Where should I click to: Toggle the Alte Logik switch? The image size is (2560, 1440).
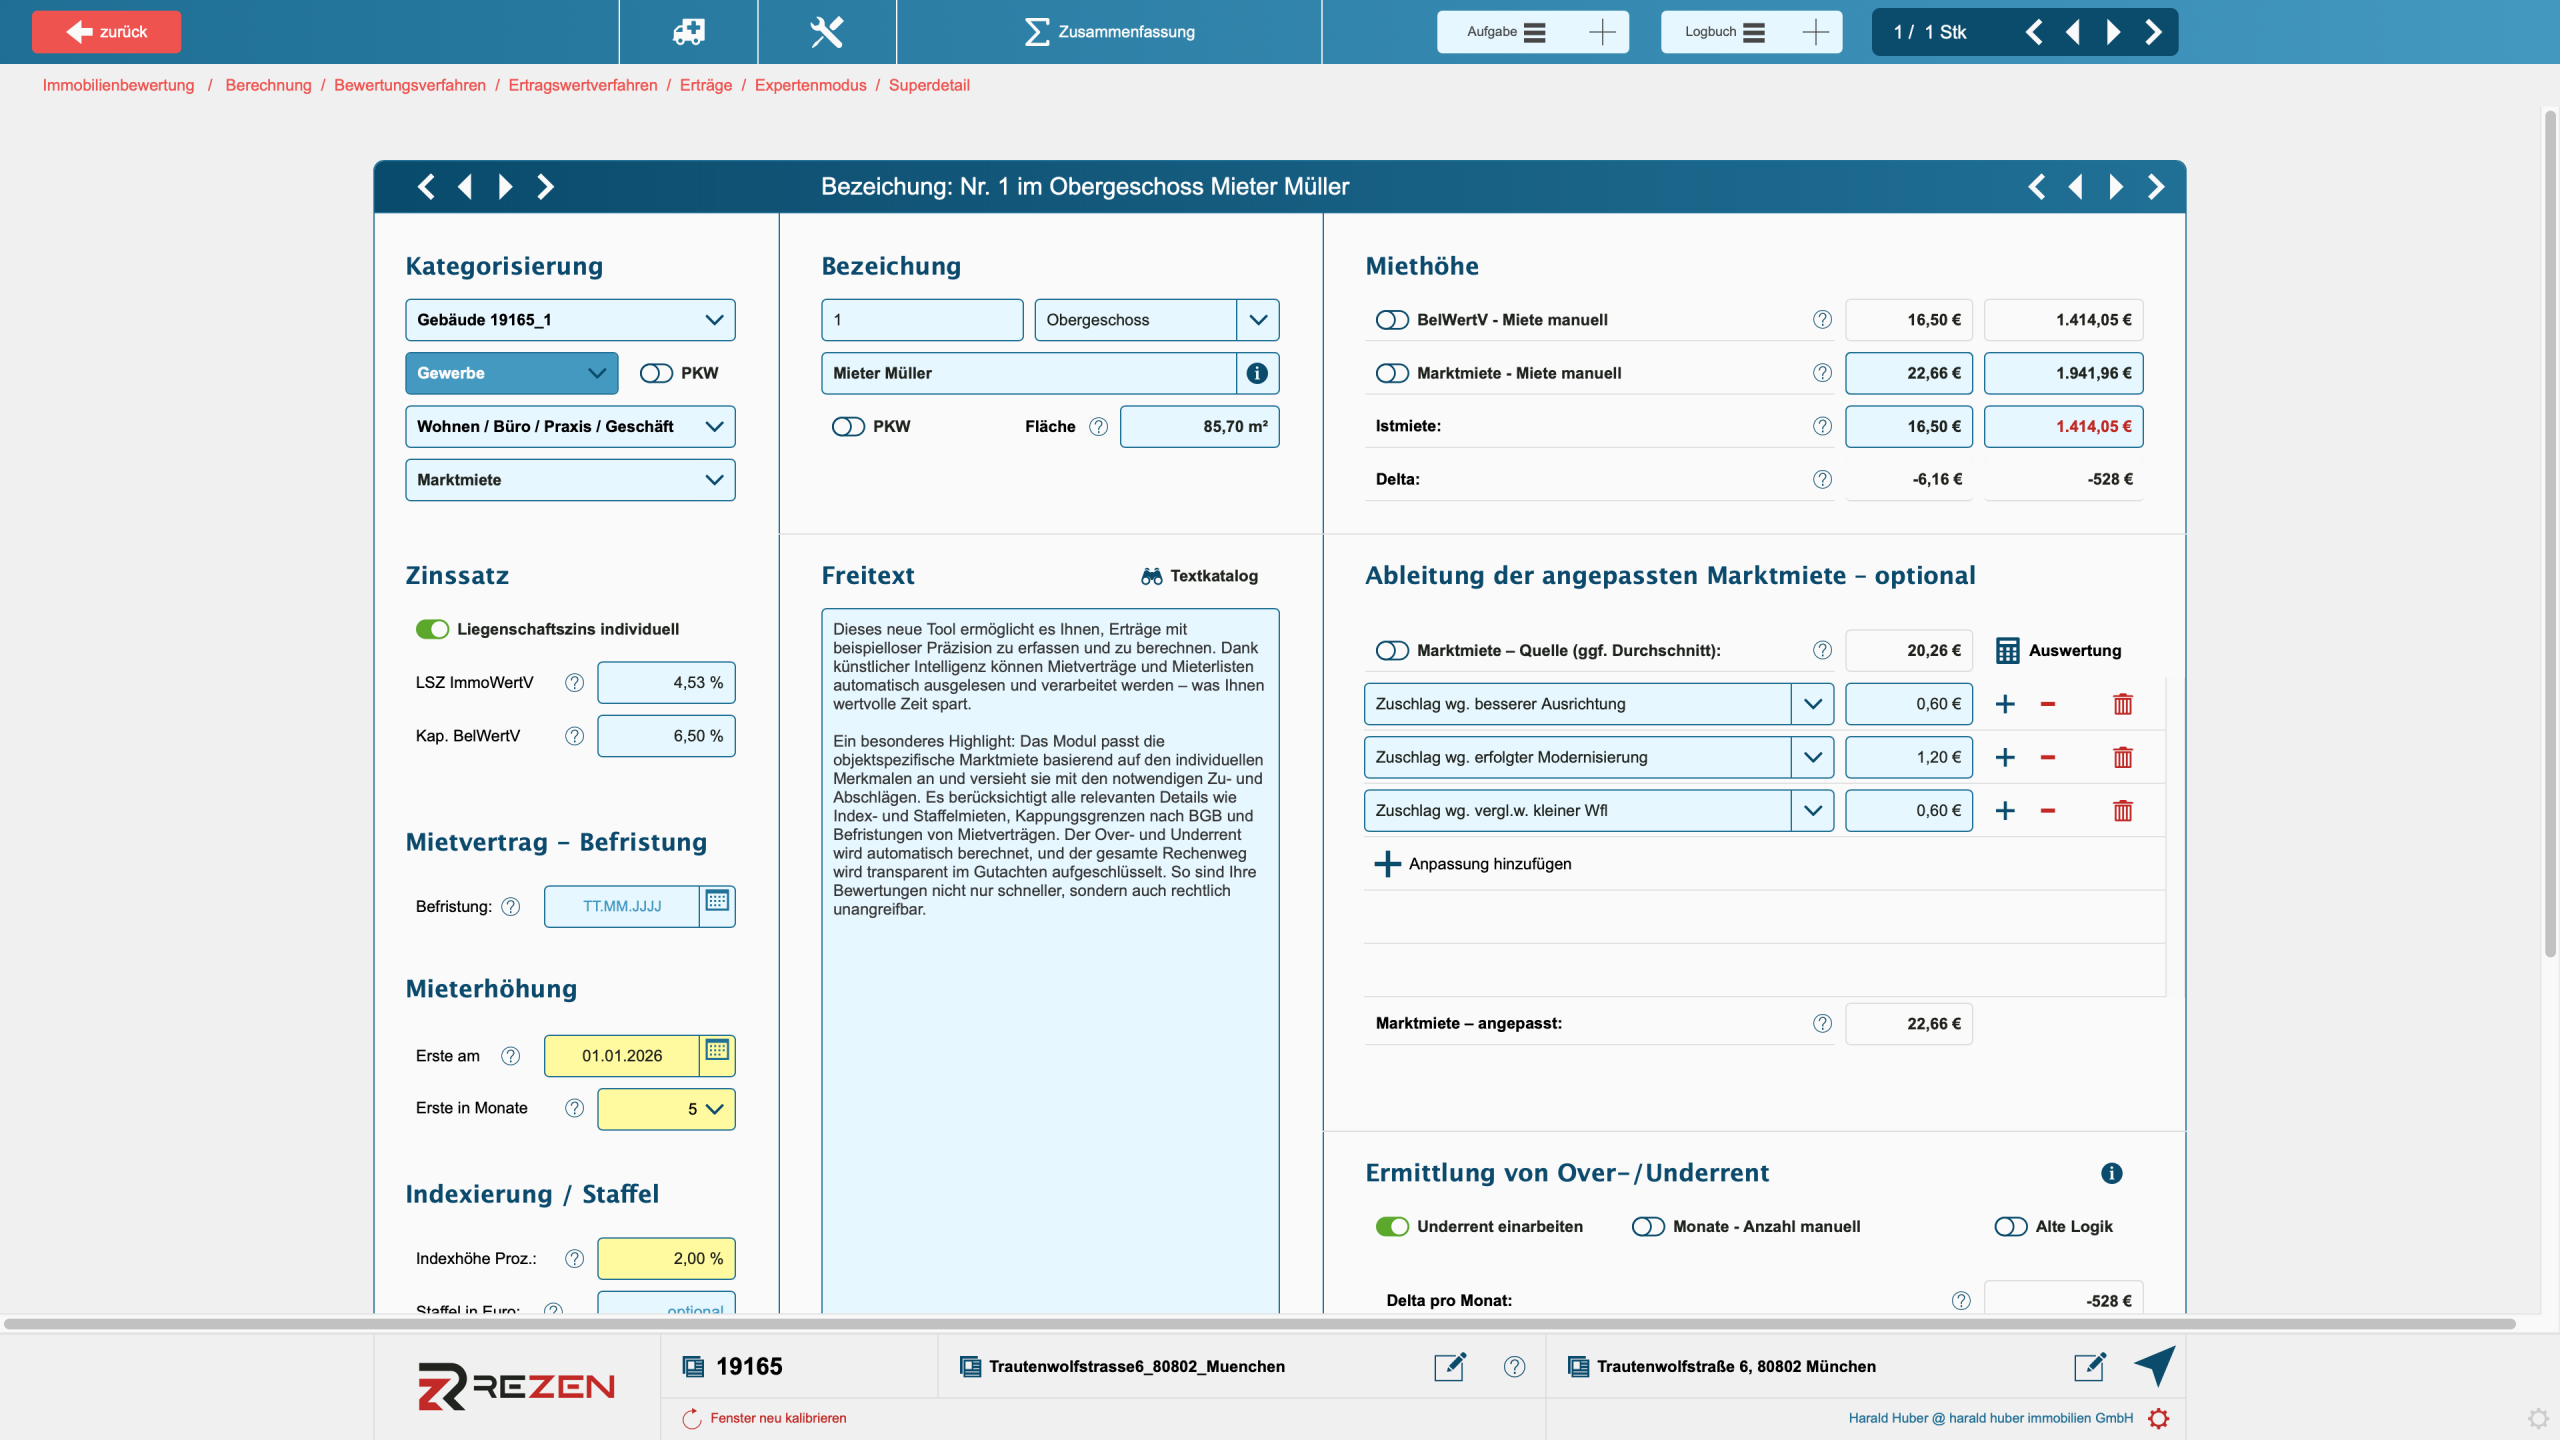(x=2010, y=1227)
